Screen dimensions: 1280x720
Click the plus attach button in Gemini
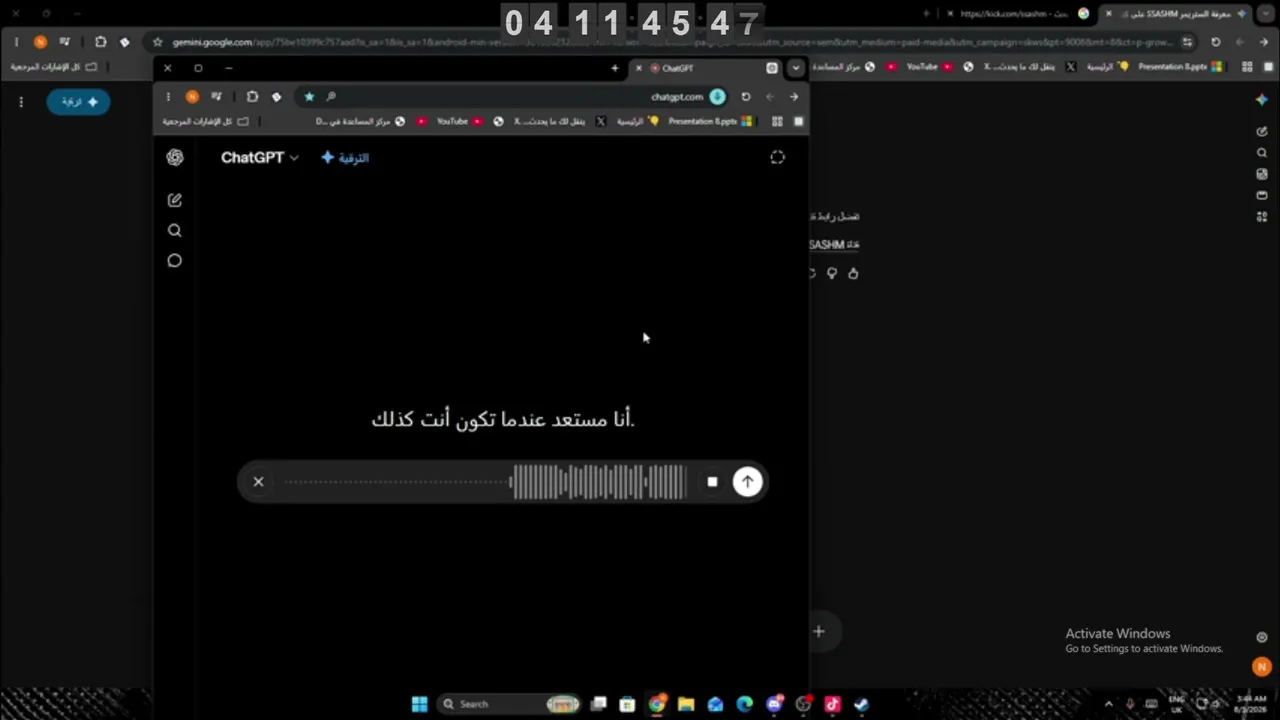(x=818, y=631)
